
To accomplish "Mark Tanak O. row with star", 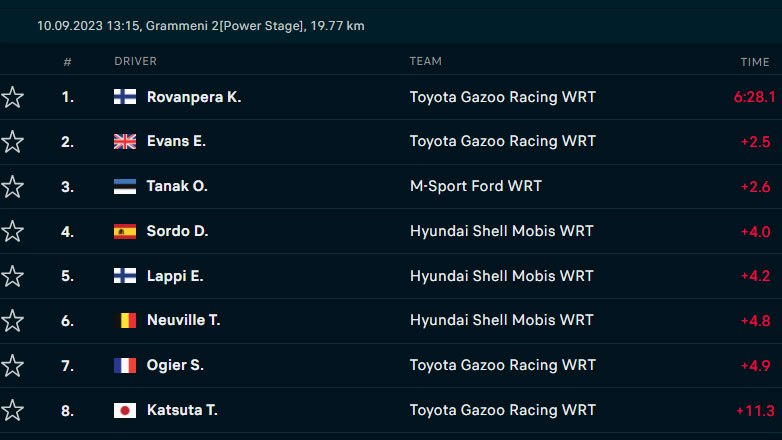I will click(12, 187).
